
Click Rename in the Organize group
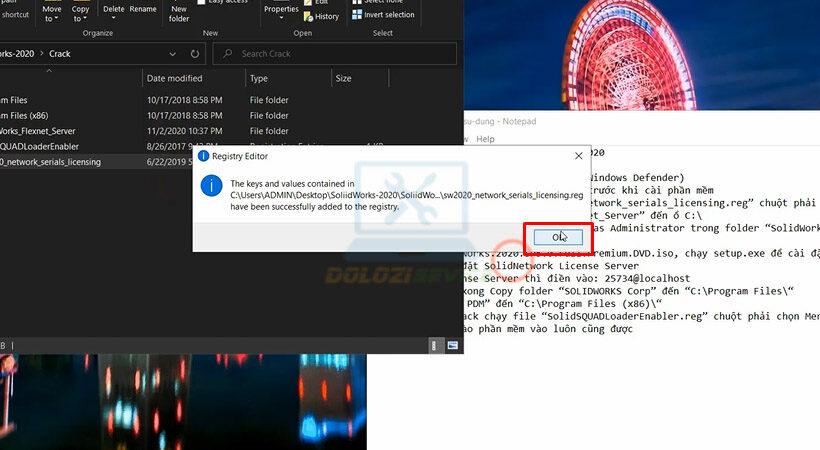pyautogui.click(x=143, y=9)
